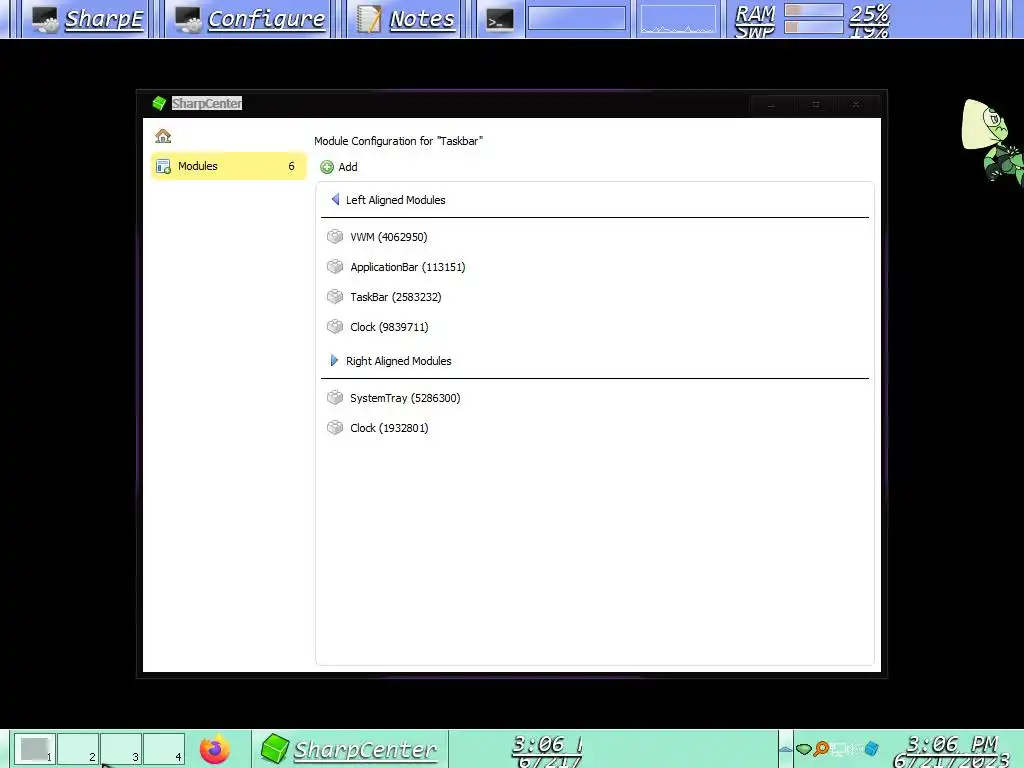Collapse the Right Aligned Modules section
Image resolution: width=1024 pixels, height=768 pixels.
(x=334, y=360)
